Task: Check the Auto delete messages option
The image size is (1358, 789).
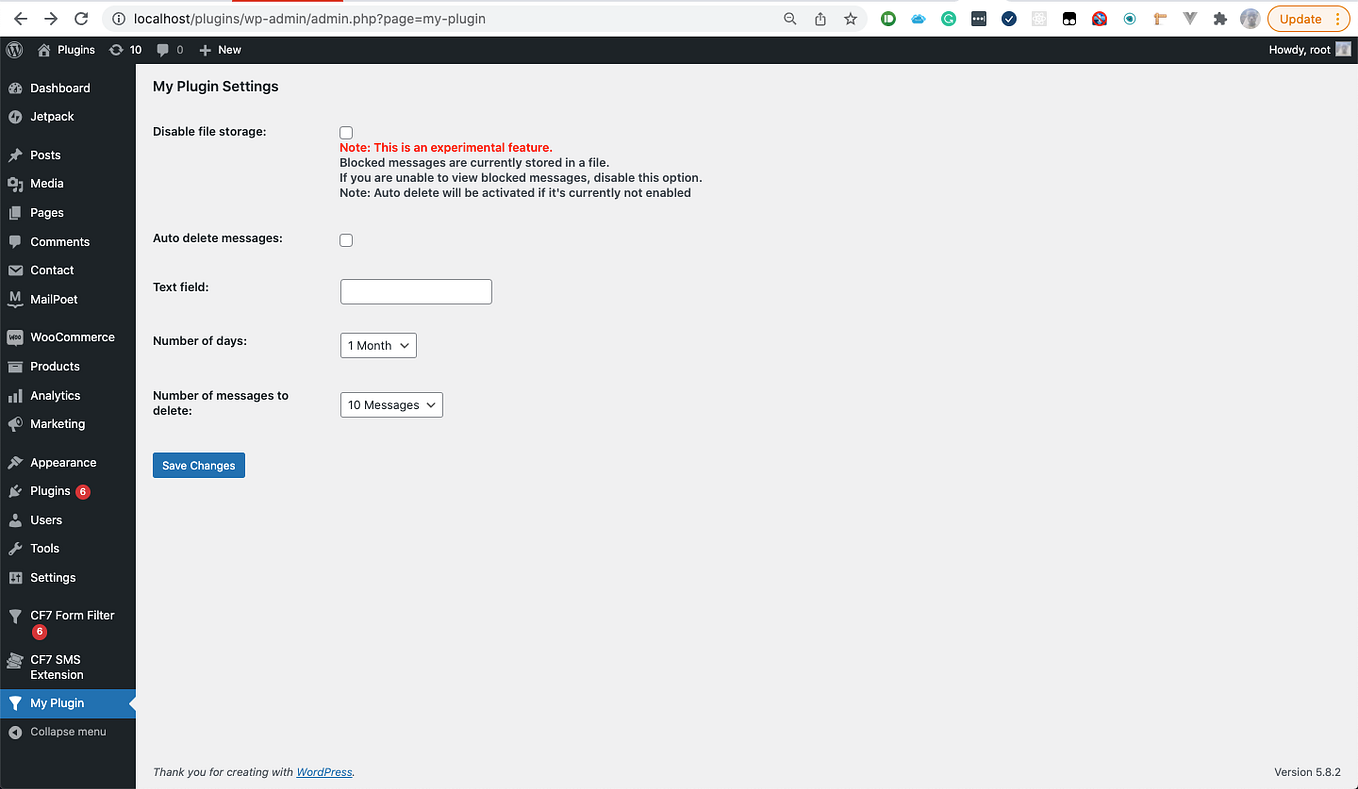Action: point(345,240)
